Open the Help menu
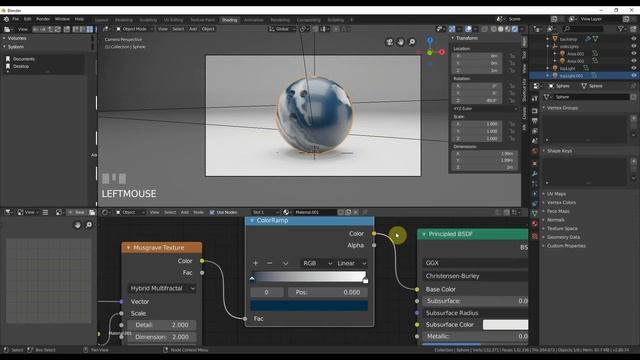The width and height of the screenshot is (640, 360). click(79, 19)
